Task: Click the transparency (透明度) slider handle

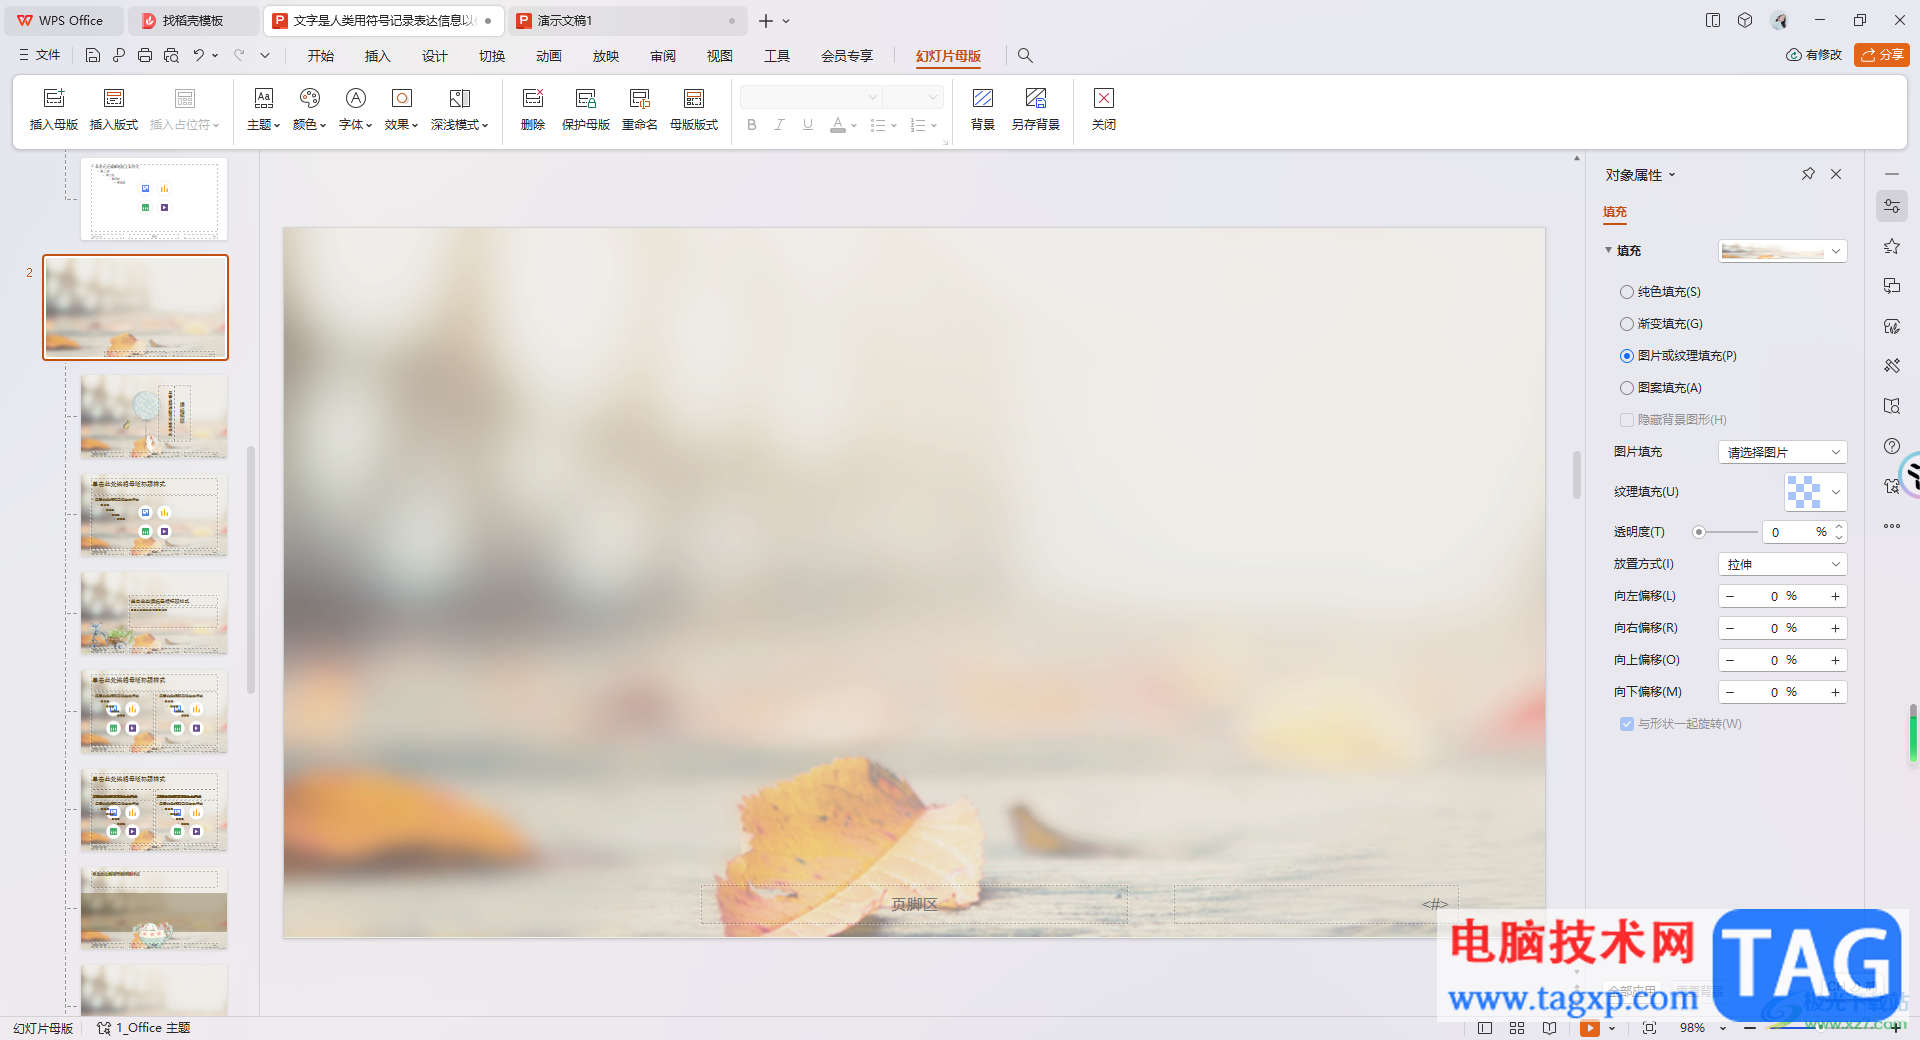Action: tap(1698, 532)
